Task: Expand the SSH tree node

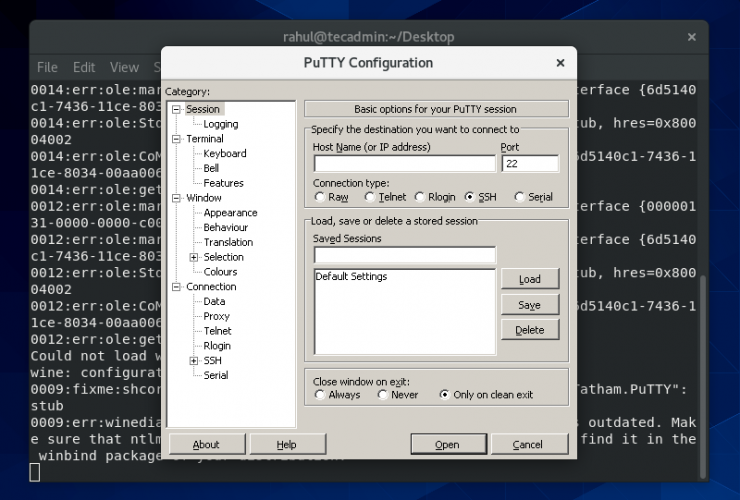Action: click(194, 360)
